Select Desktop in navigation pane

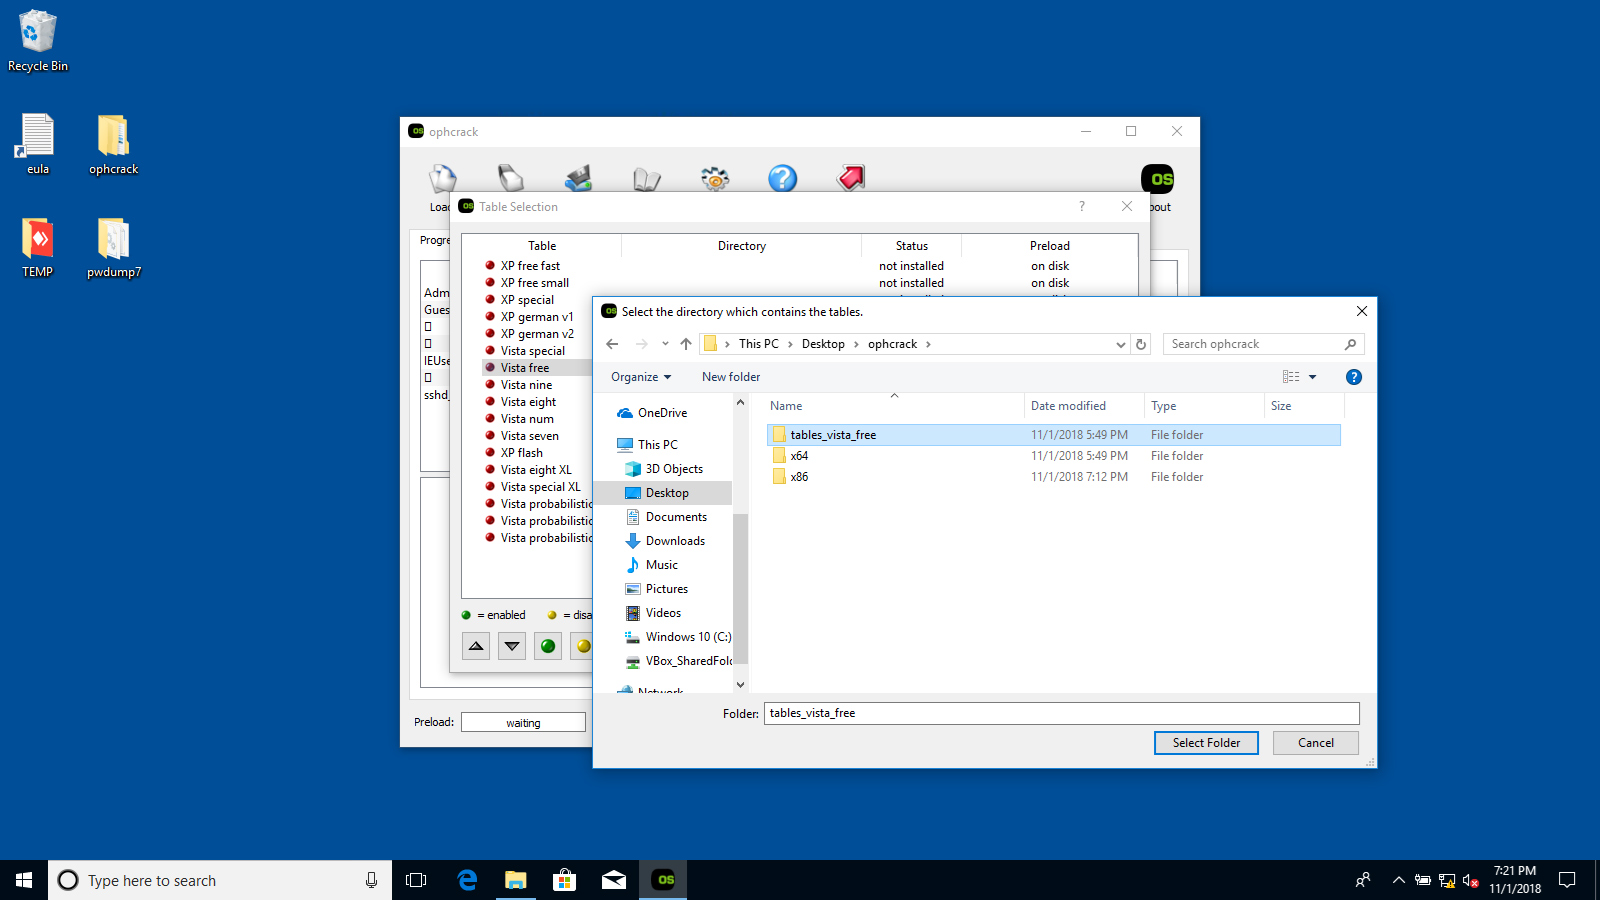pos(666,493)
